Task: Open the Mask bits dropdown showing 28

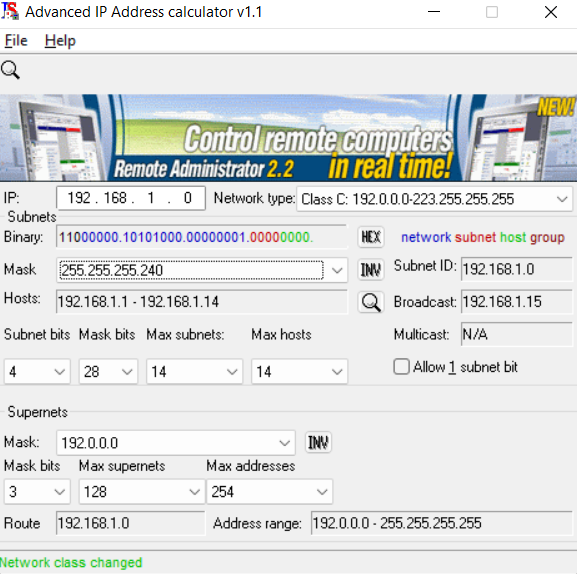Action: coord(127,372)
